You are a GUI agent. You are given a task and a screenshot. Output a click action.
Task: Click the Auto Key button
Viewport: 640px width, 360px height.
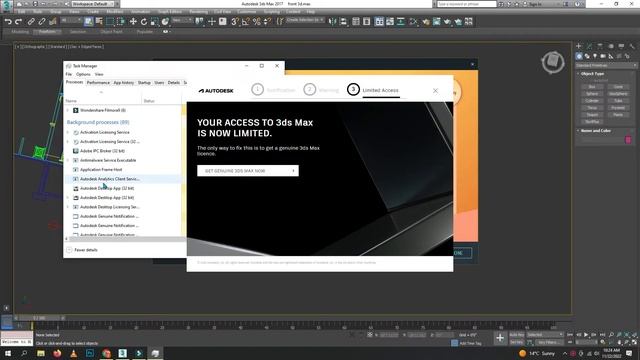tap(517, 335)
